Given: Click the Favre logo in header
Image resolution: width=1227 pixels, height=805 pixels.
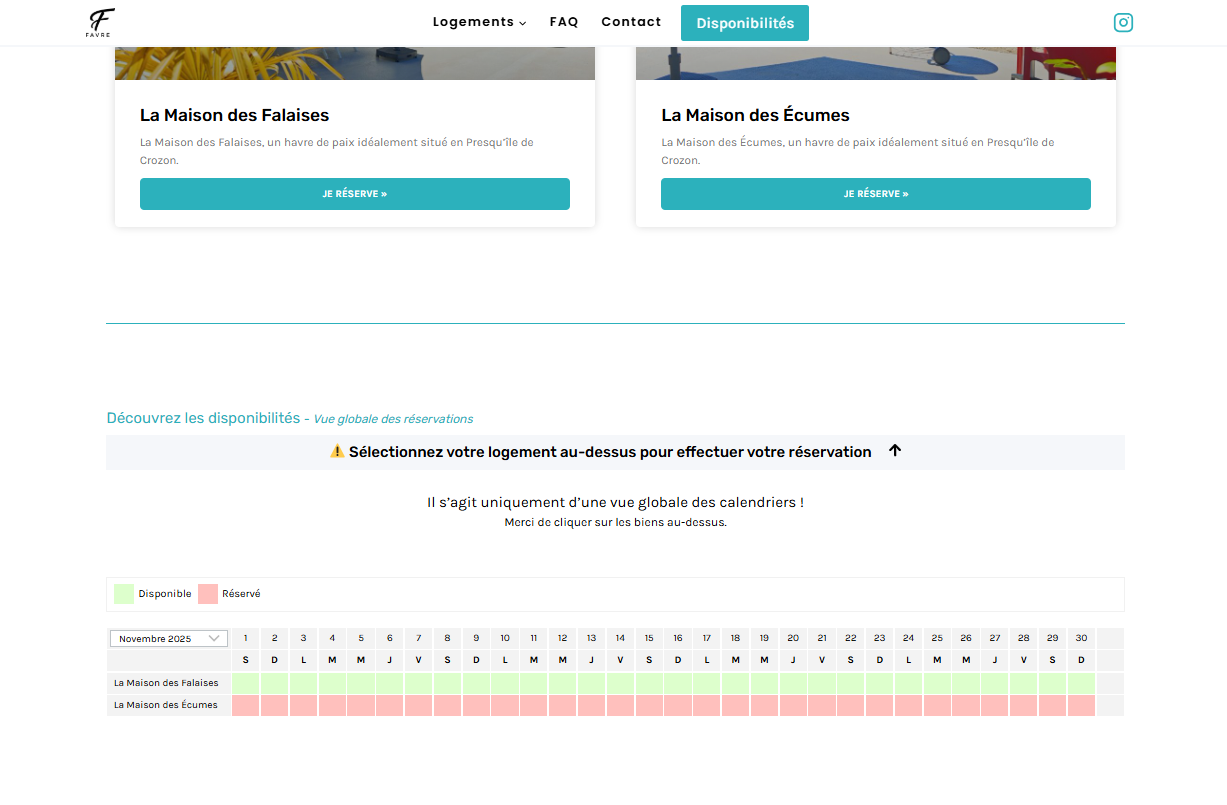Looking at the screenshot, I should [x=100, y=22].
